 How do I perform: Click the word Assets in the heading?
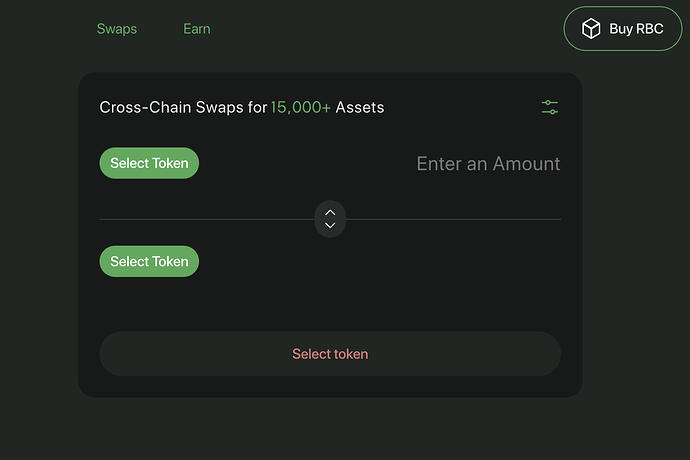360,107
